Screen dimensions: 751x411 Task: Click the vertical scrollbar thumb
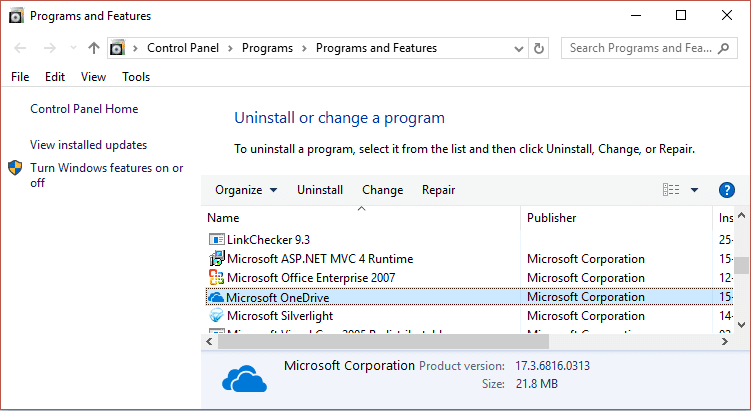click(741, 265)
